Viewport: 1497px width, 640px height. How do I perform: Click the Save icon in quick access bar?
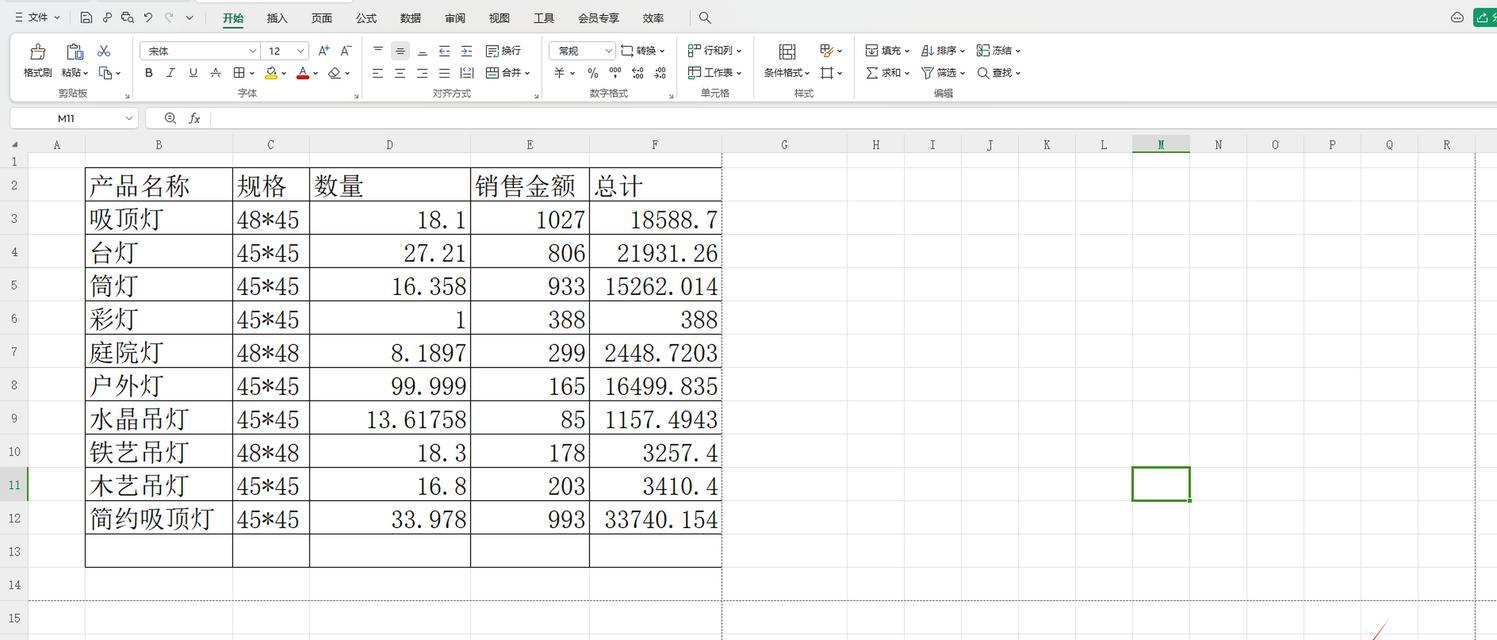(x=87, y=18)
